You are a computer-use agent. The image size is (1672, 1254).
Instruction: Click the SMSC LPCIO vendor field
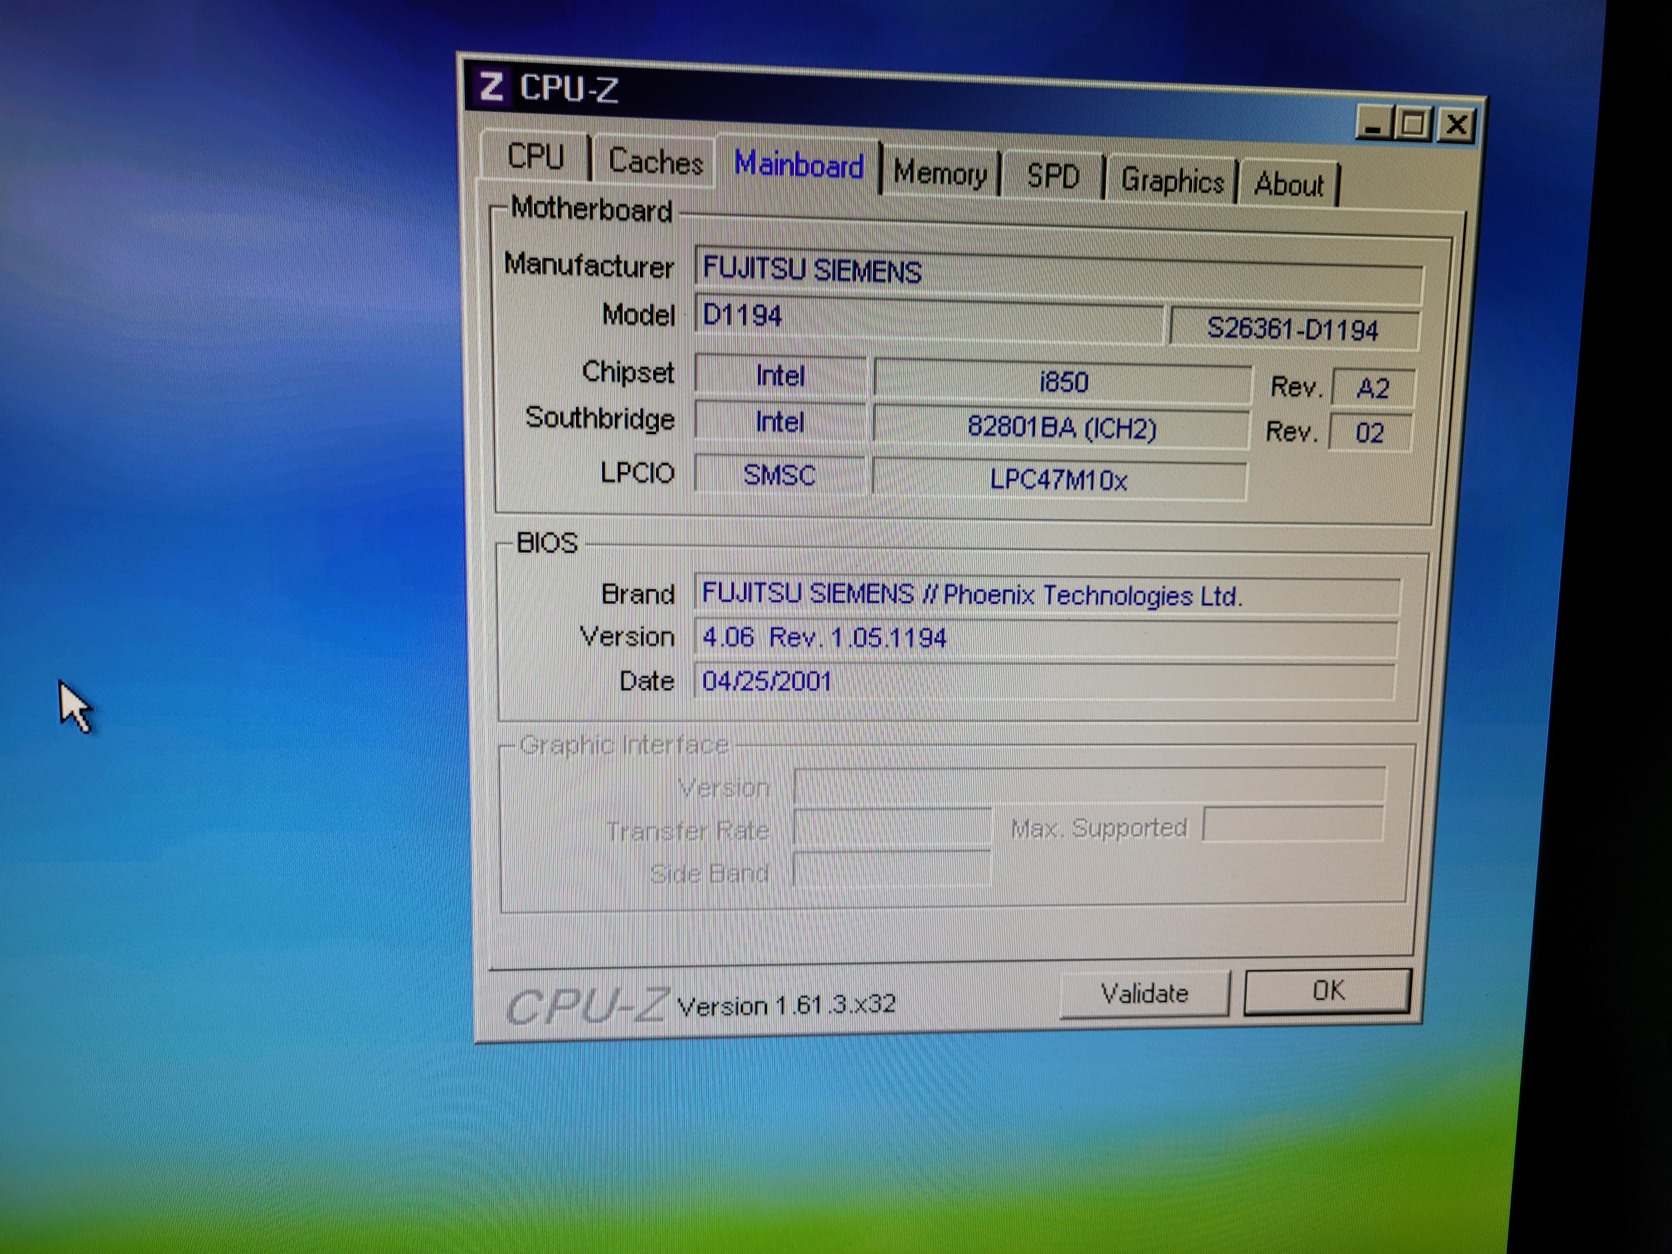pos(779,474)
